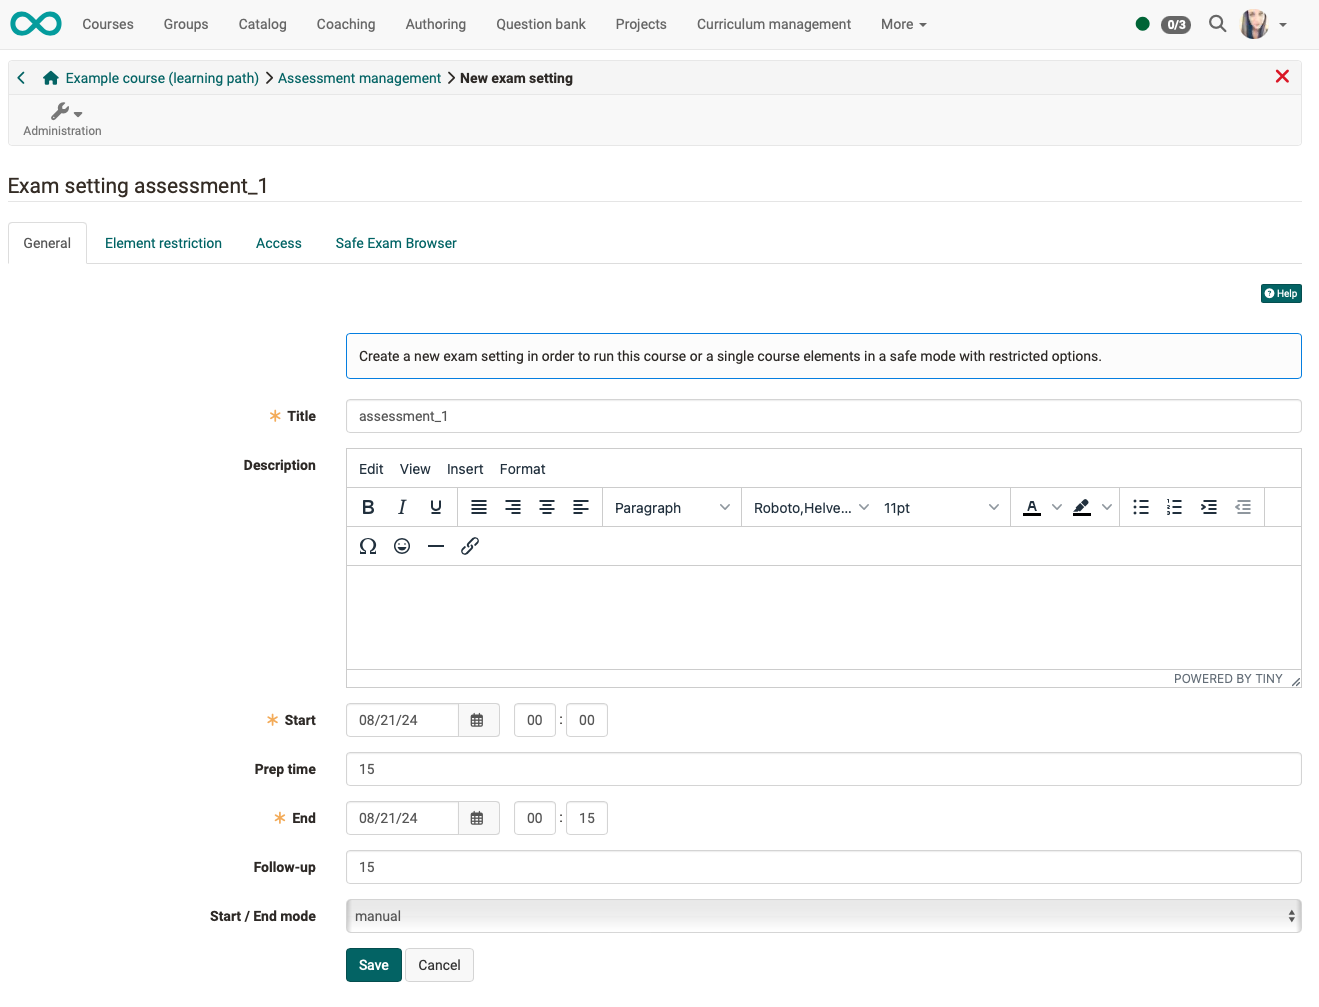This screenshot has height=1007, width=1319.
Task: Toggle Italic formatting in editor
Action: pyautogui.click(x=402, y=507)
